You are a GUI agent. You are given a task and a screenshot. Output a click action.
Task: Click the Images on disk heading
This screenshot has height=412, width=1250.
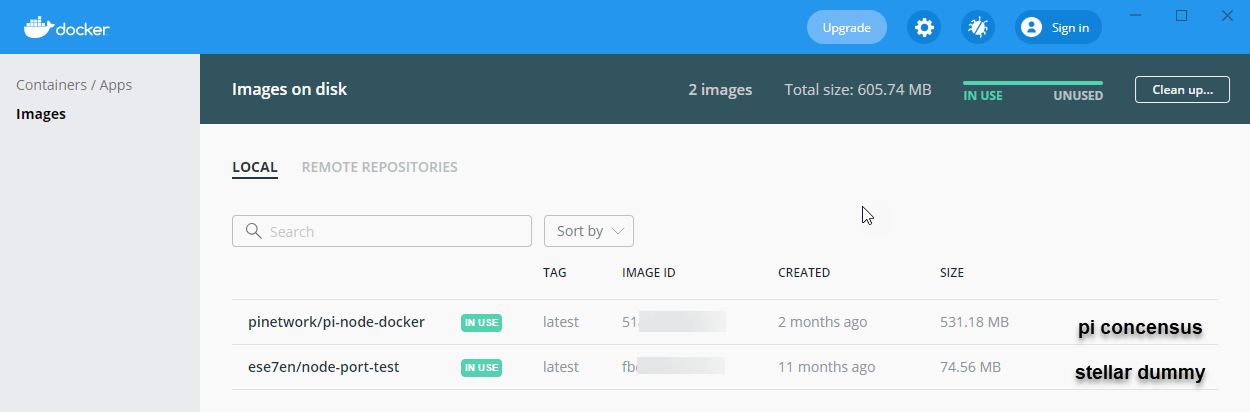[x=290, y=89]
